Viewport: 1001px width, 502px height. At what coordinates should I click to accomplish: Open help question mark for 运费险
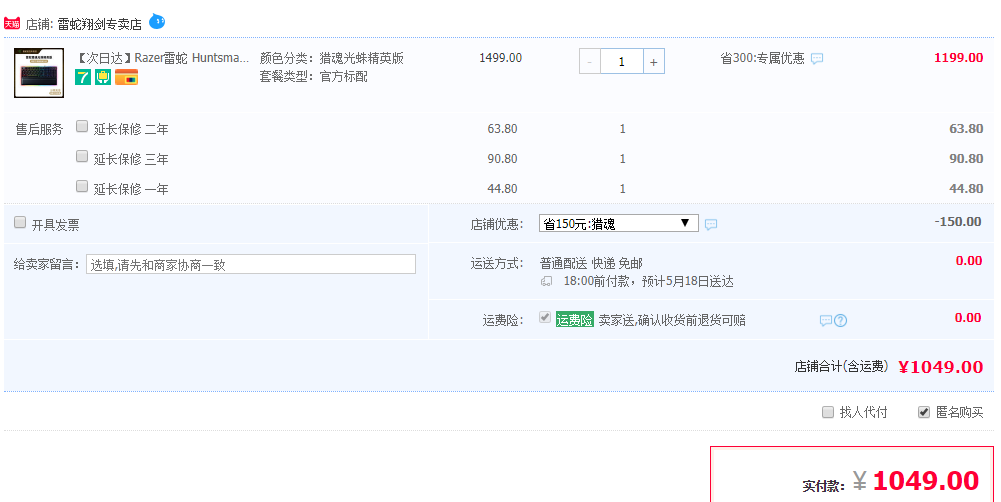click(840, 321)
